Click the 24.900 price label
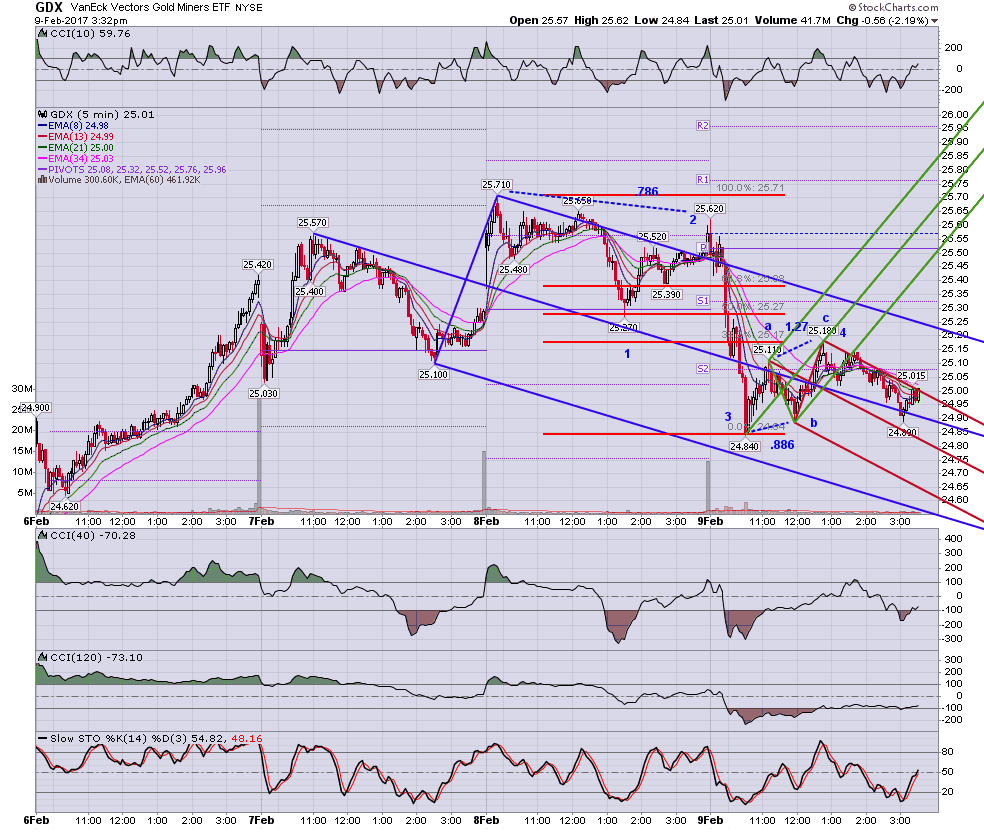 pyautogui.click(x=35, y=408)
